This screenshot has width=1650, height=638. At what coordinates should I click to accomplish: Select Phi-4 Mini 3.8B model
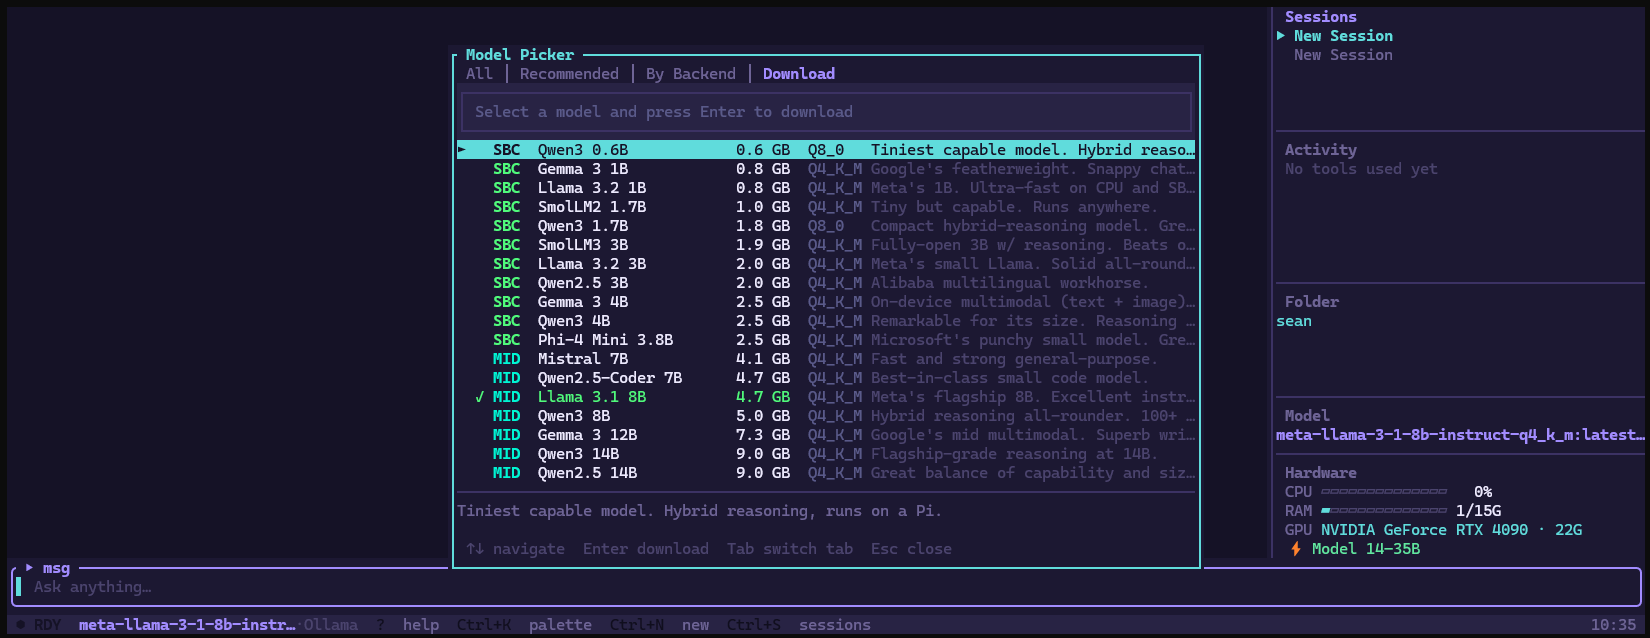pos(826,340)
